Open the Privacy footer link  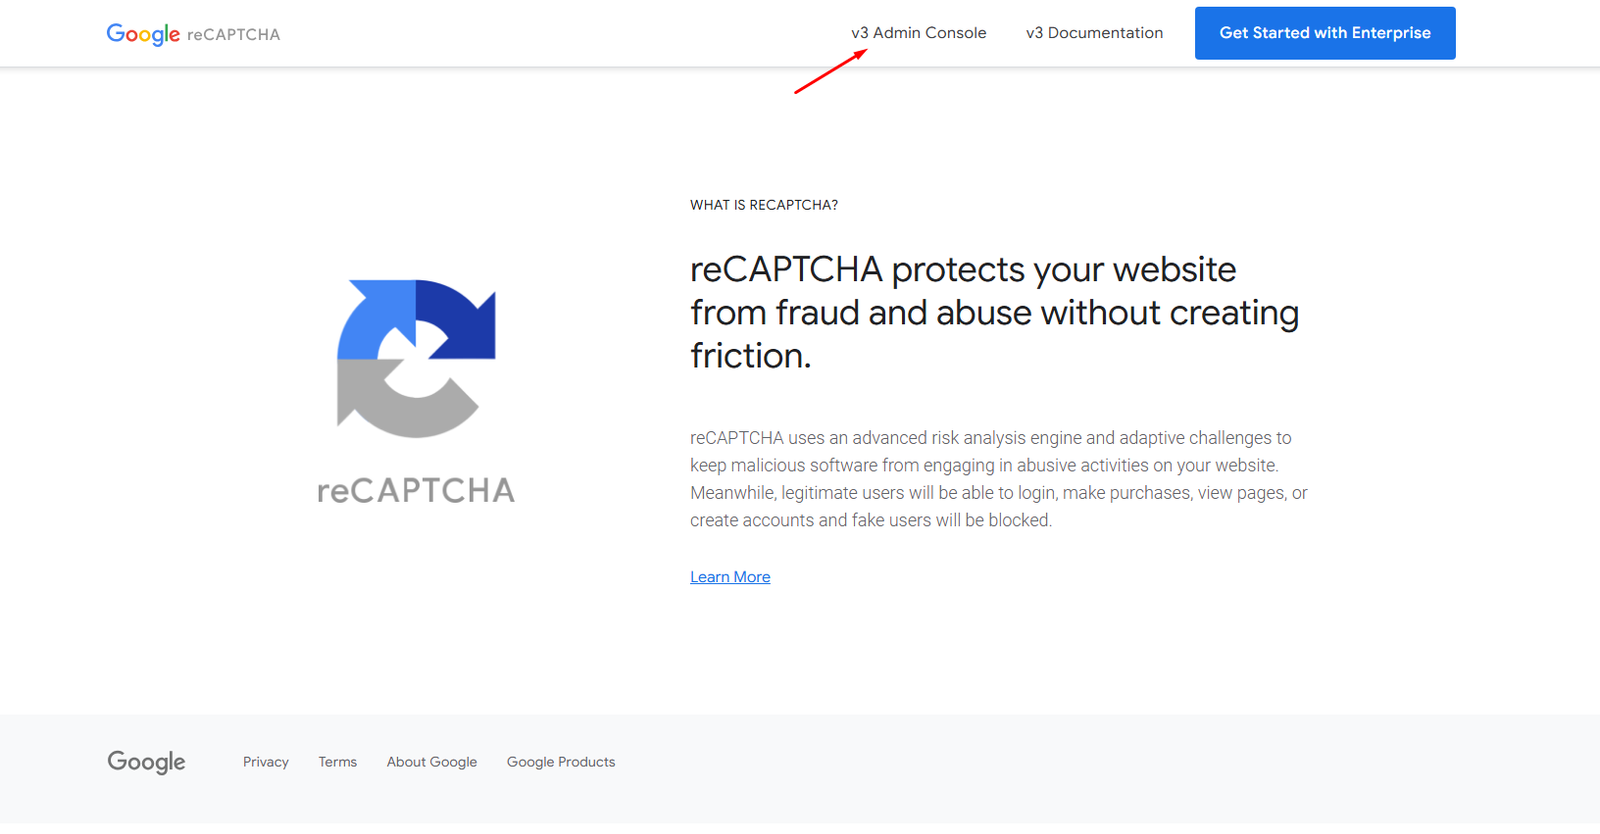pyautogui.click(x=266, y=762)
